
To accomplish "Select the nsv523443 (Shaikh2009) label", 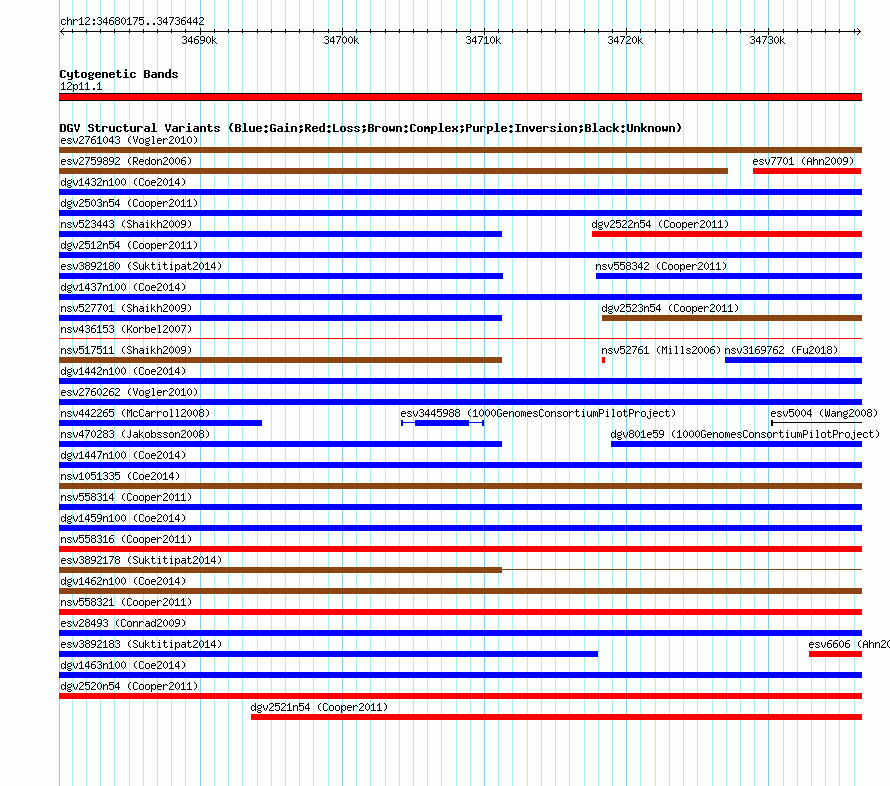I will tap(126, 224).
